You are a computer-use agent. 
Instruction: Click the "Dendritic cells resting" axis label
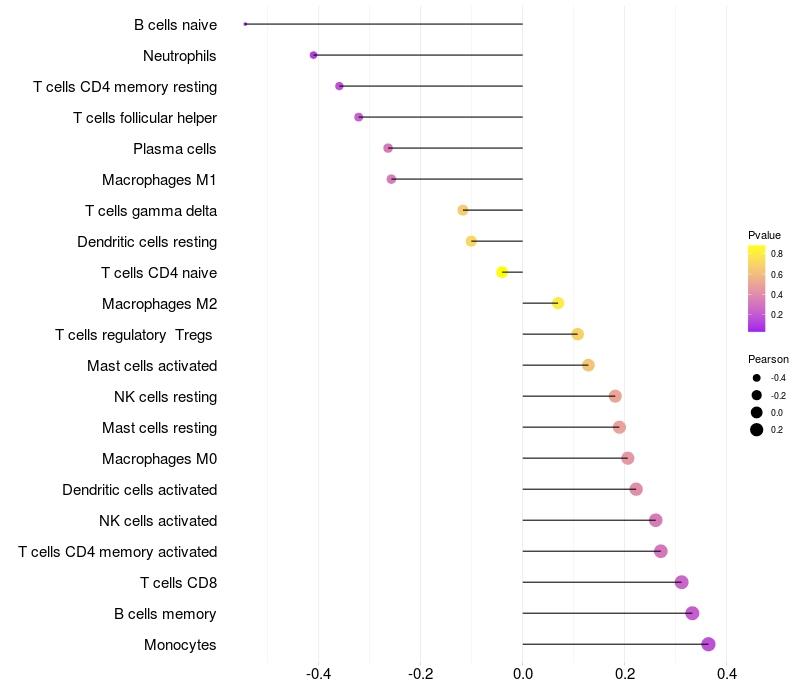pyautogui.click(x=147, y=242)
